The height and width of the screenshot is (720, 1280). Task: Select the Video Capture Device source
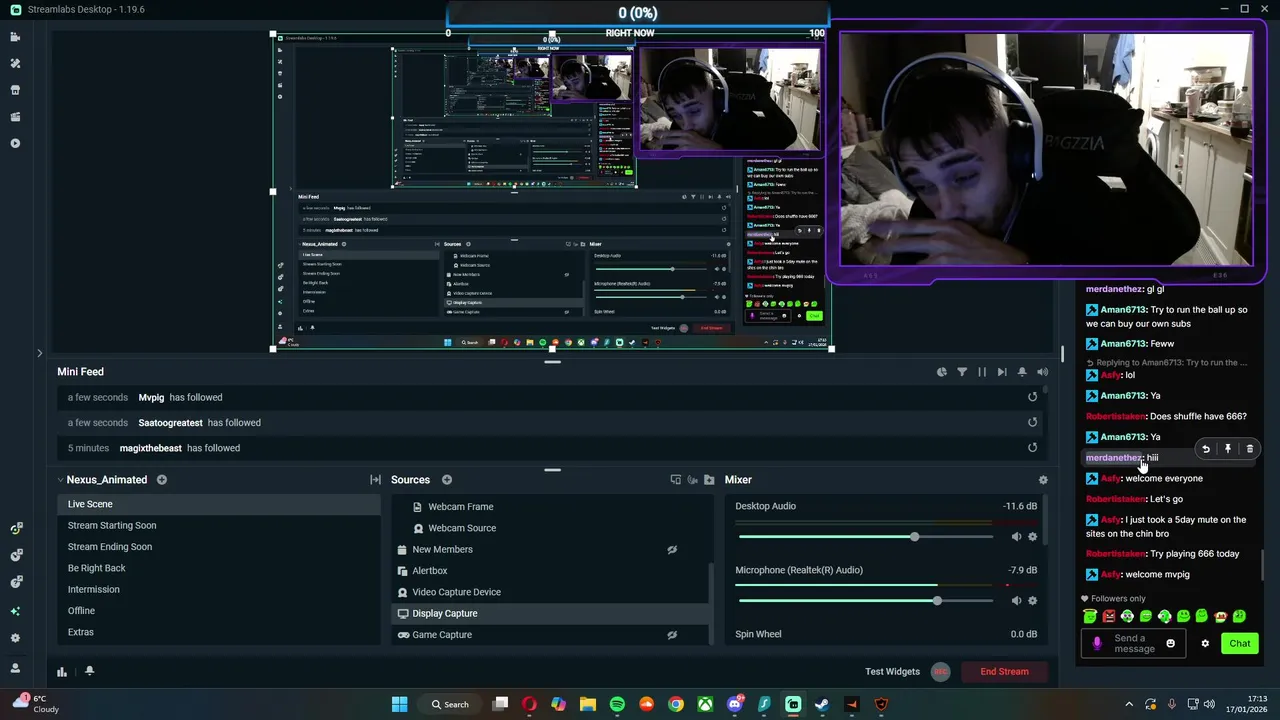click(550, 592)
